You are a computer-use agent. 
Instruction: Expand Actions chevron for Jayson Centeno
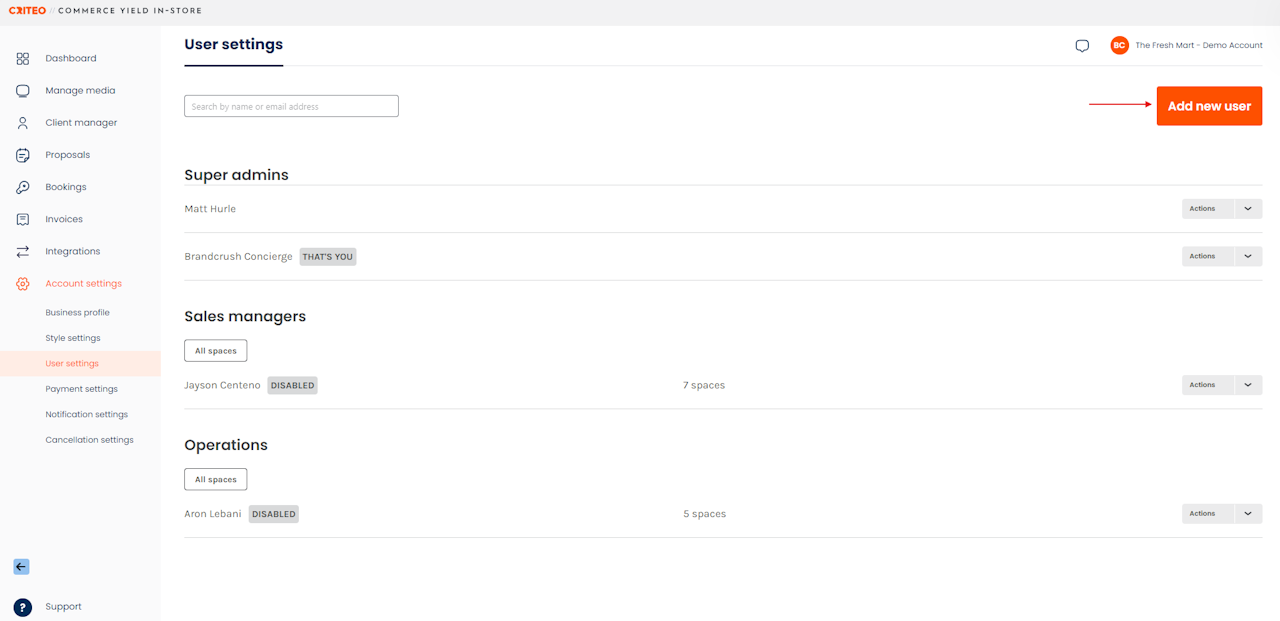point(1248,385)
